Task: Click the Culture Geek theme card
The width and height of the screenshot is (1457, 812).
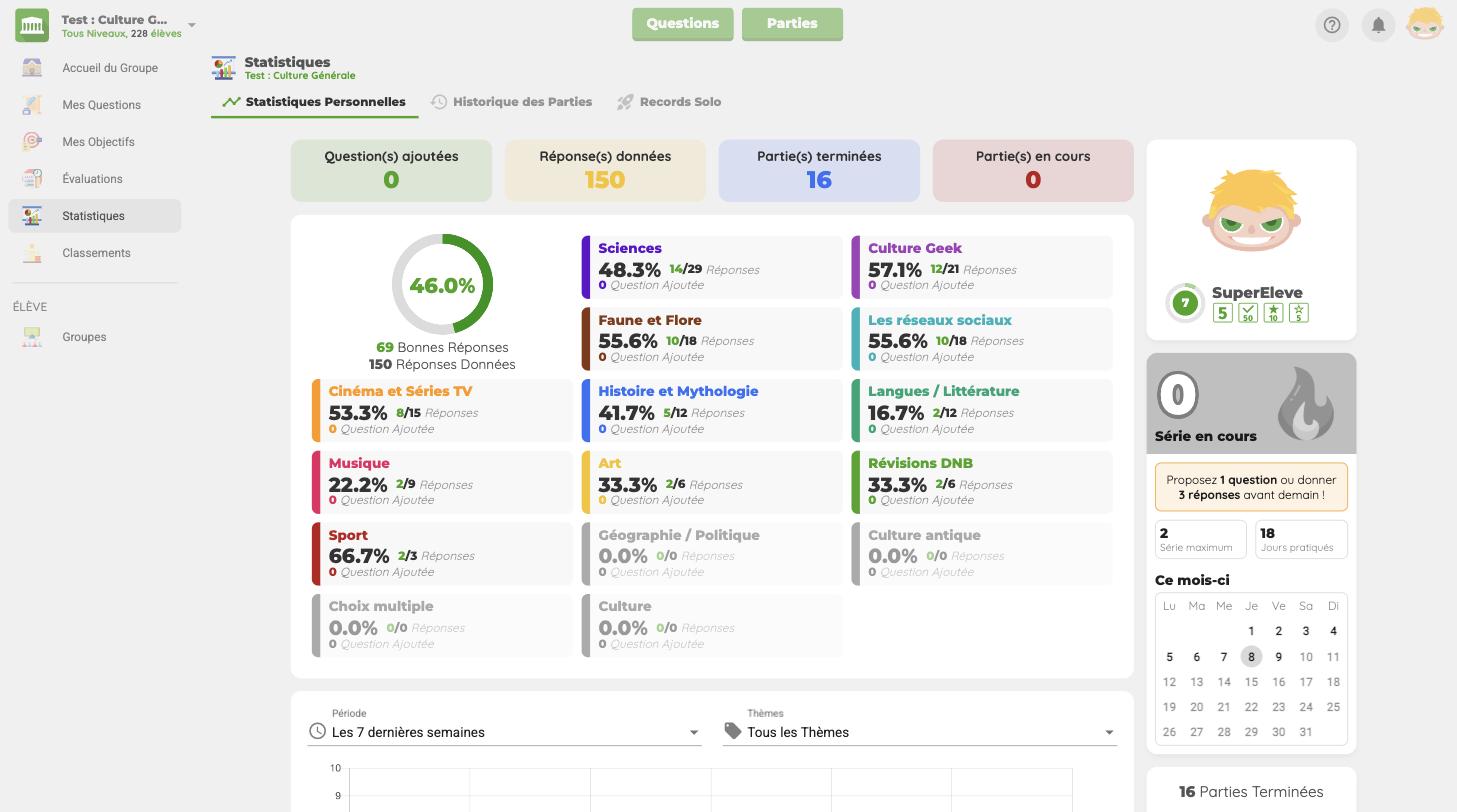Action: pos(982,267)
